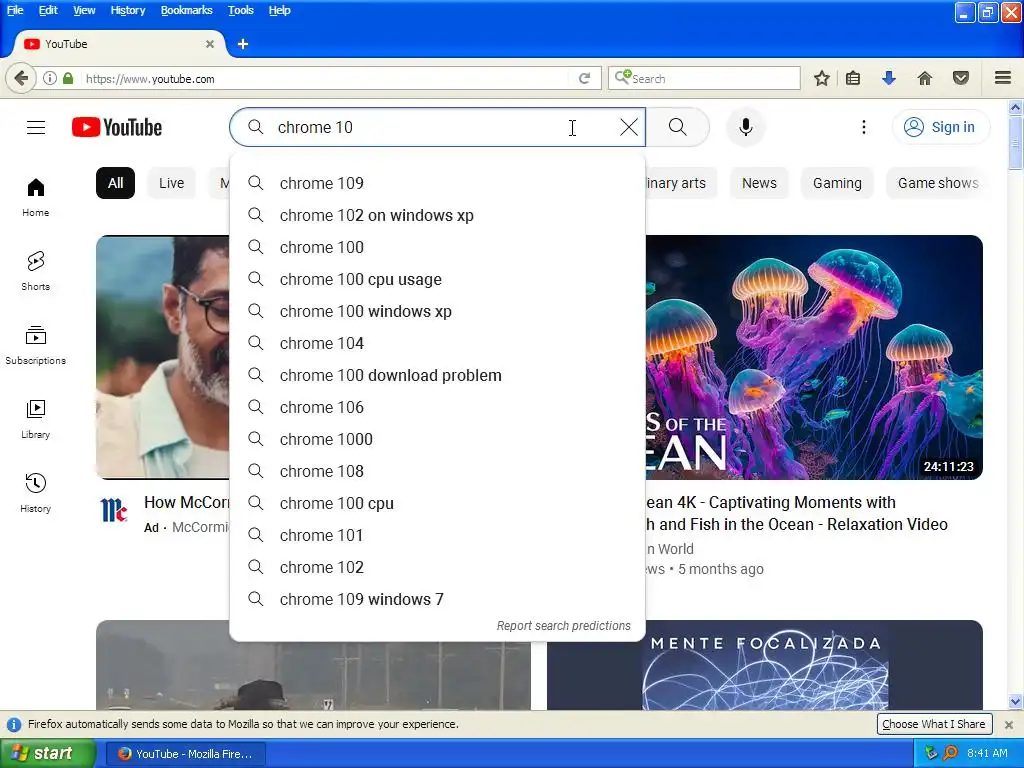
Task: Choose suggestion 'chrome 109'
Action: tap(438, 183)
